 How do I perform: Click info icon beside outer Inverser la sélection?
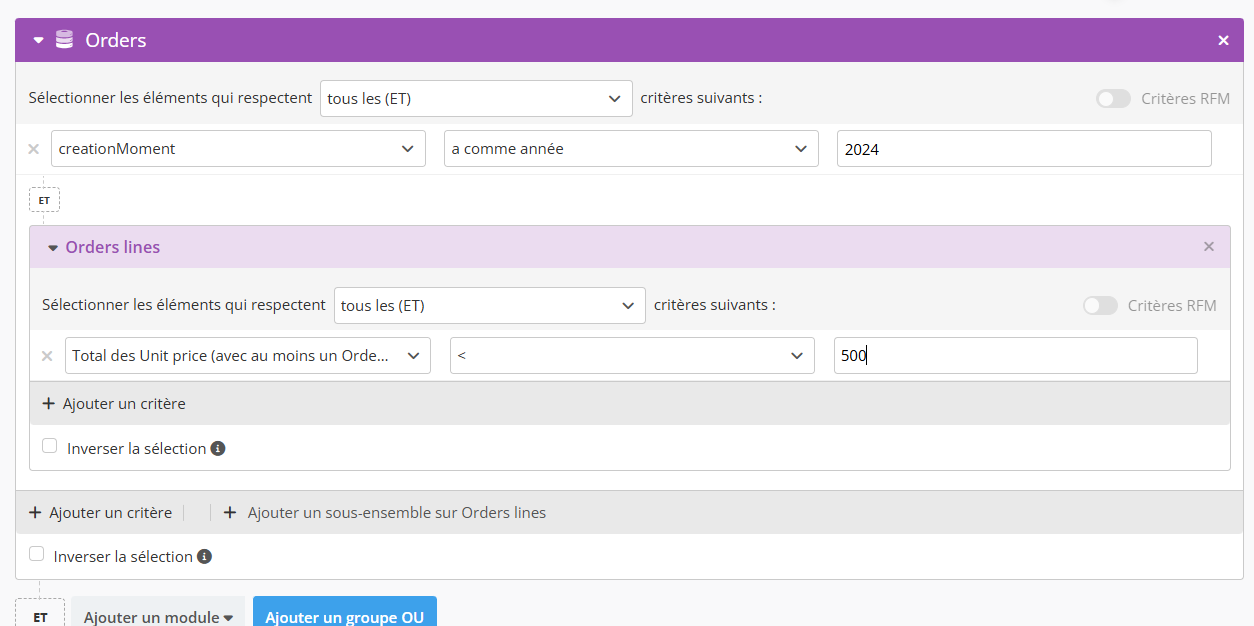click(x=204, y=557)
